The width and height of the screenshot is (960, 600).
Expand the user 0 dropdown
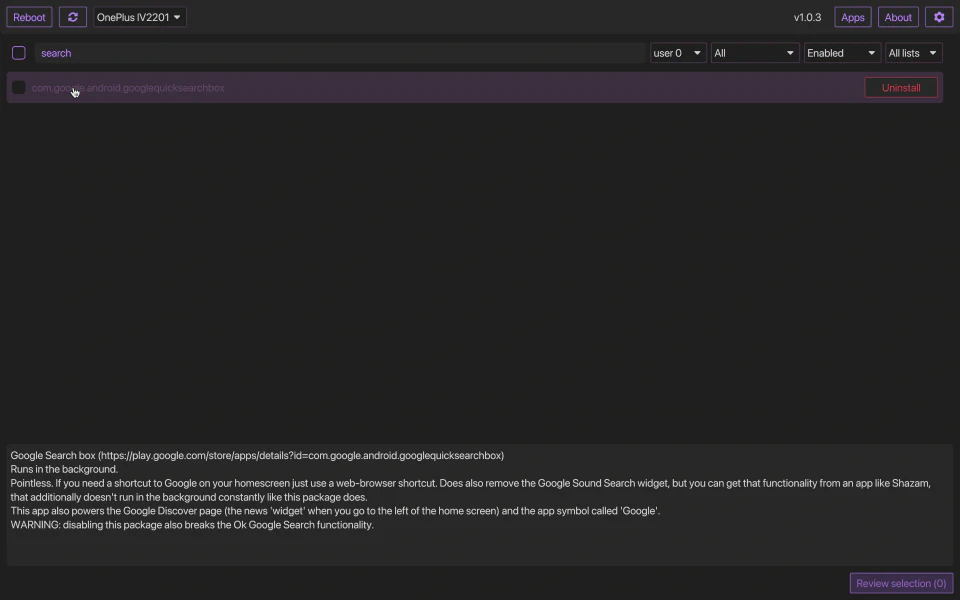tap(677, 53)
